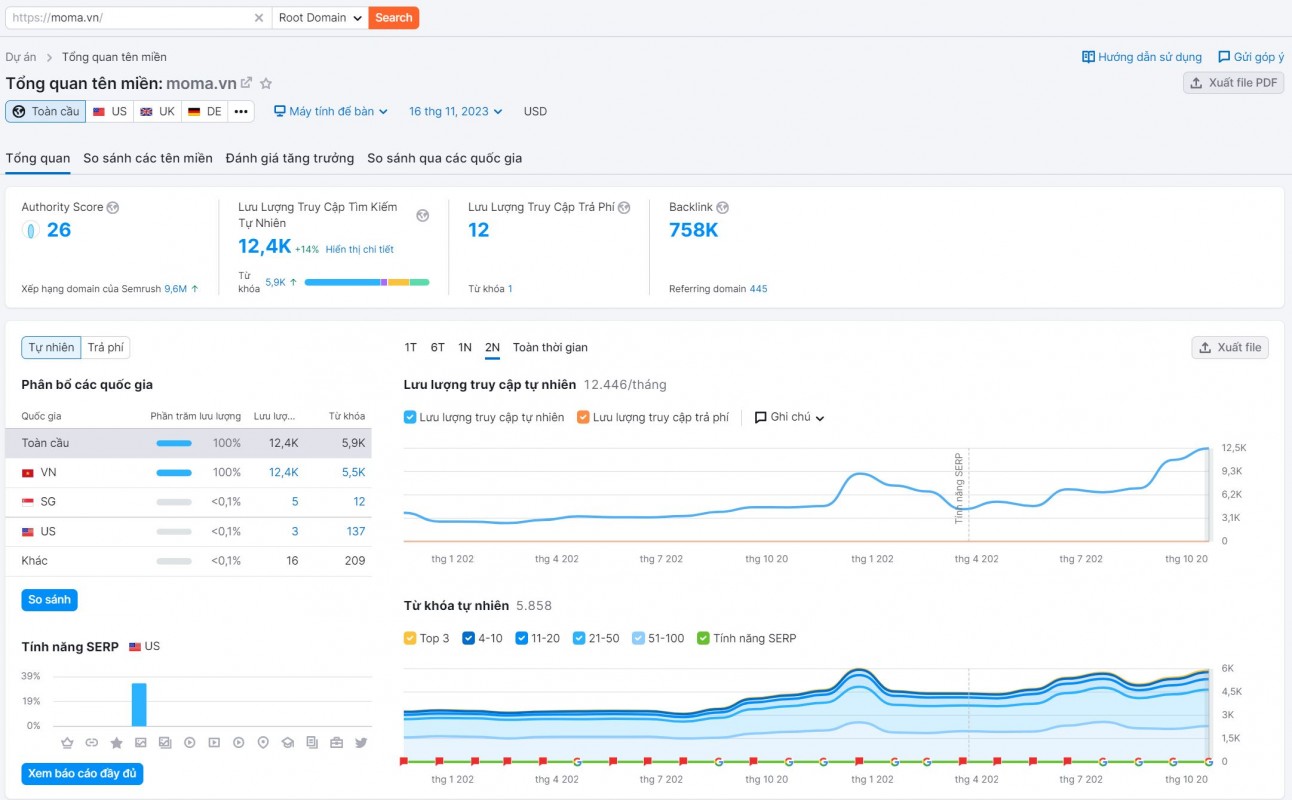Image resolution: width=1292 pixels, height=800 pixels.
Task: Toggle the 21-50 keywords checkbox
Action: tap(579, 638)
